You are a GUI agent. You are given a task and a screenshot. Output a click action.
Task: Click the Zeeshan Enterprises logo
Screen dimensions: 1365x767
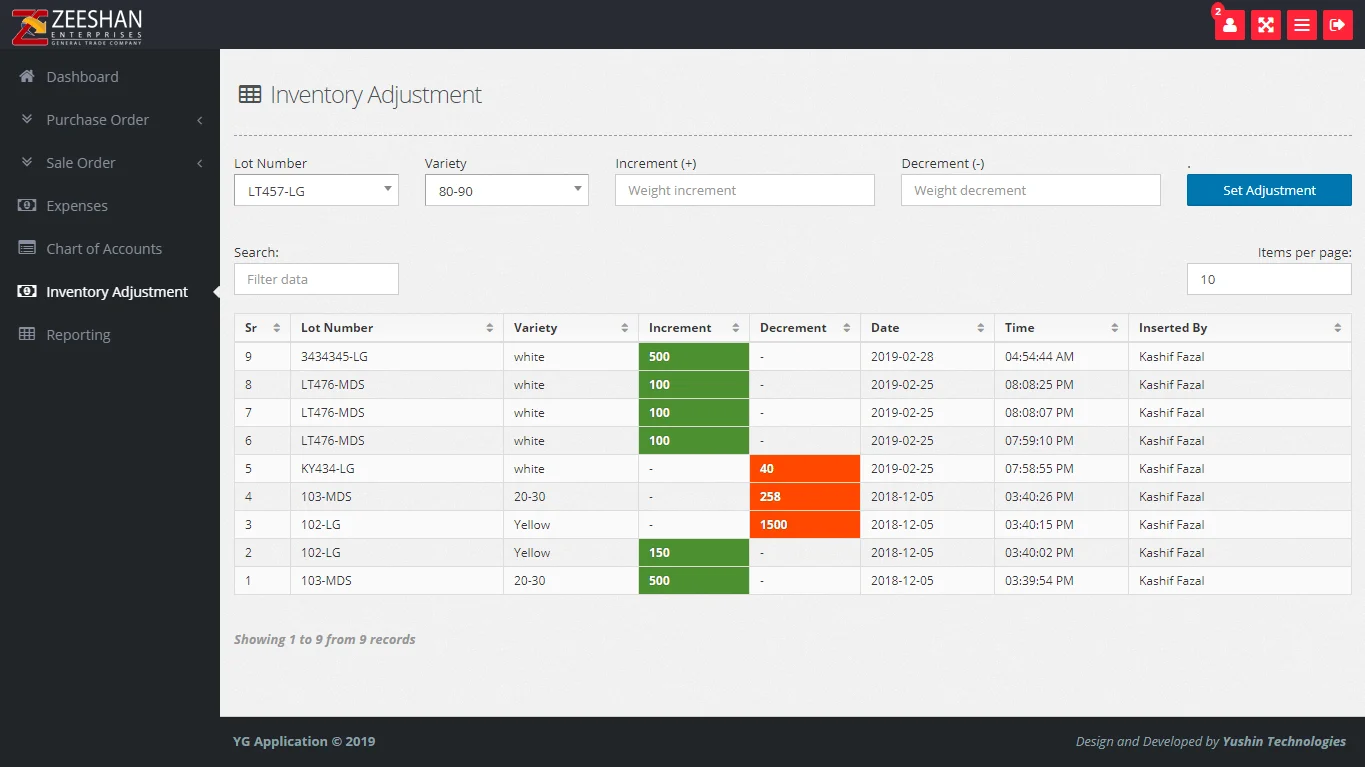pyautogui.click(x=77, y=26)
